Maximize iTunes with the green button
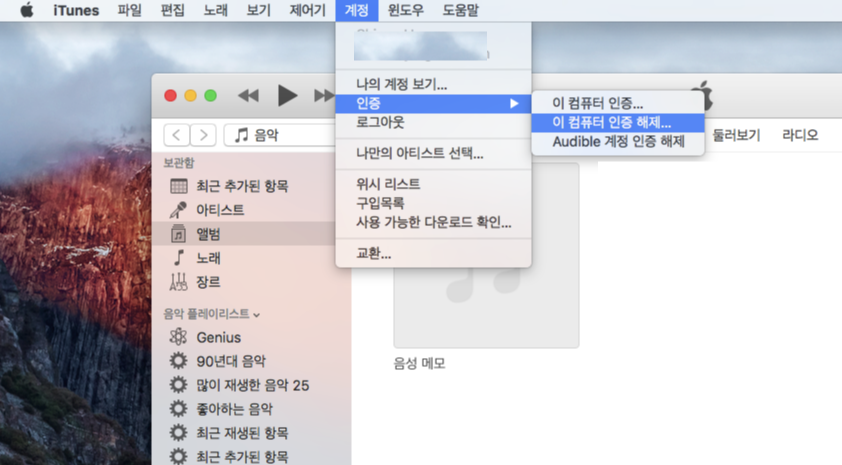 (210, 96)
